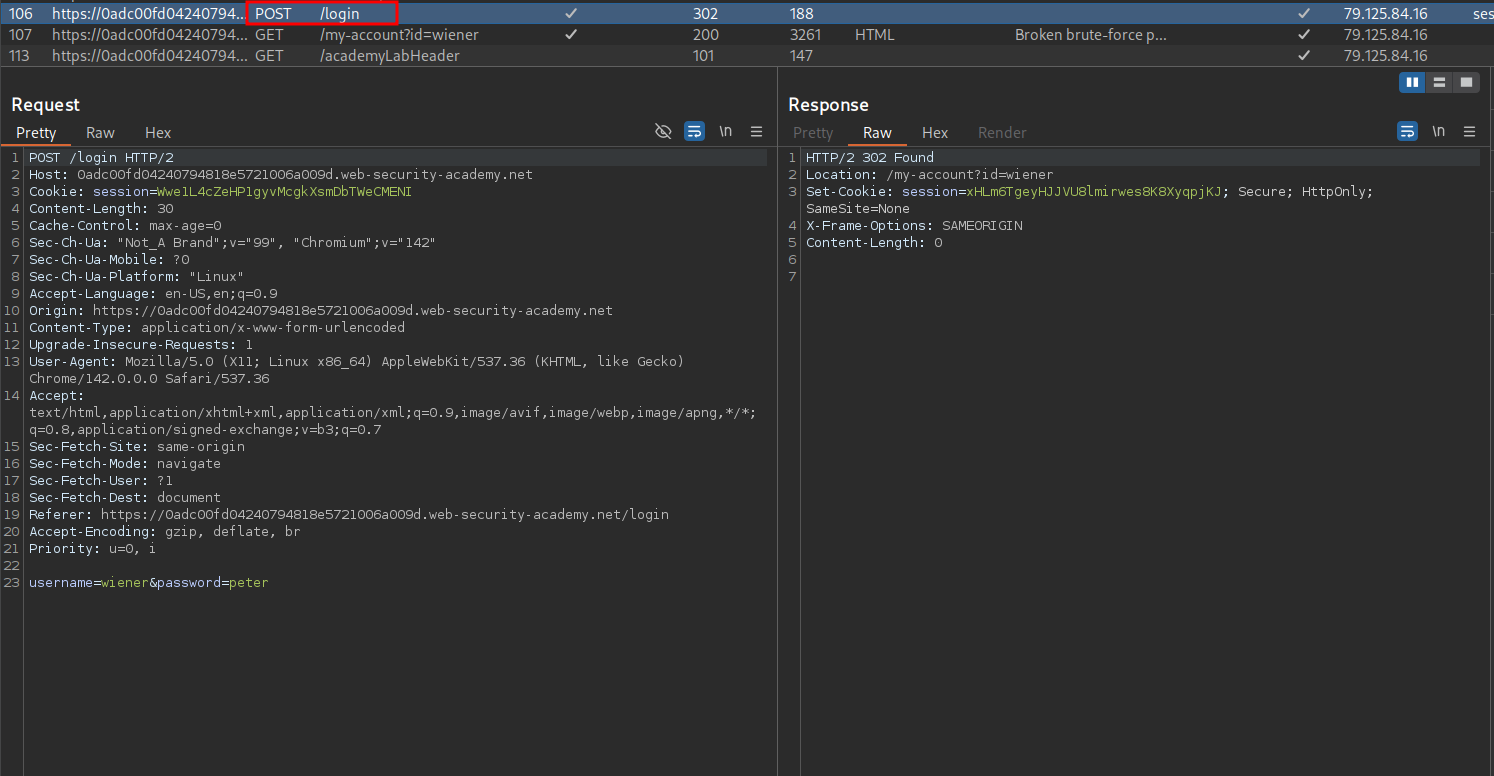Select history row 113 /academyLabHeader request
The width and height of the screenshot is (1494, 776).
[389, 56]
